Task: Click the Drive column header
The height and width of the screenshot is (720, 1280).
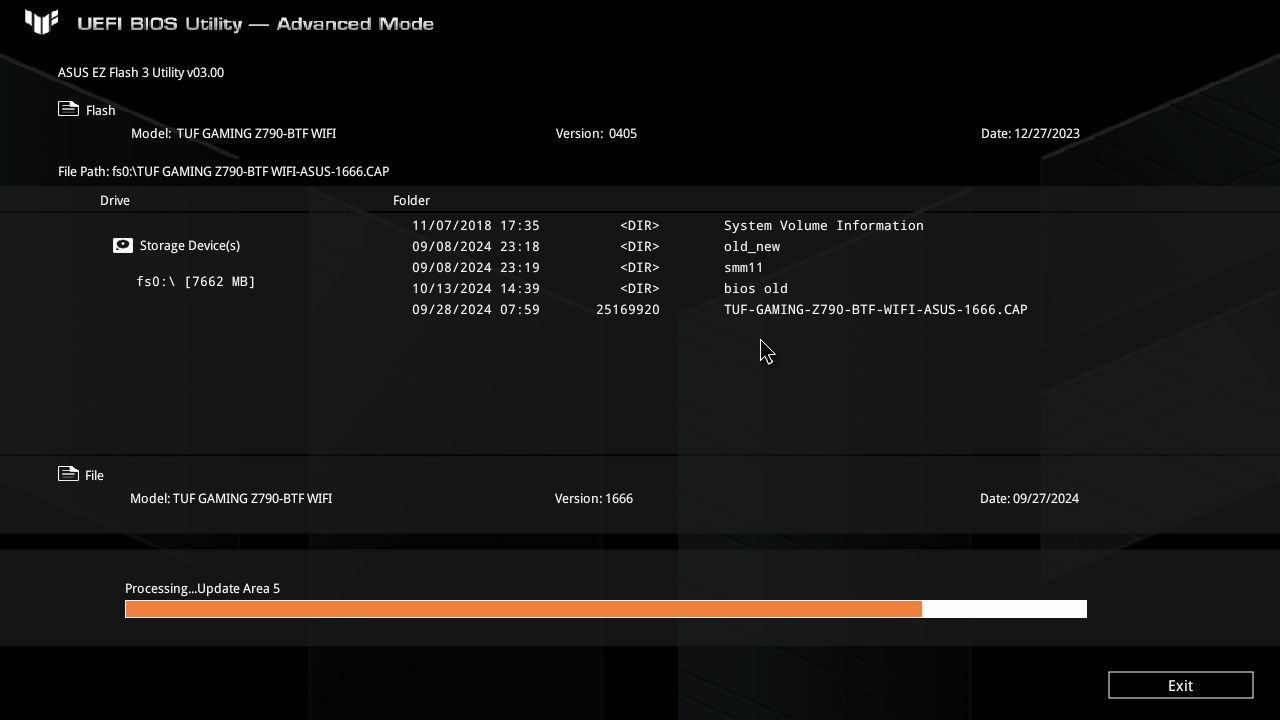Action: click(x=115, y=200)
